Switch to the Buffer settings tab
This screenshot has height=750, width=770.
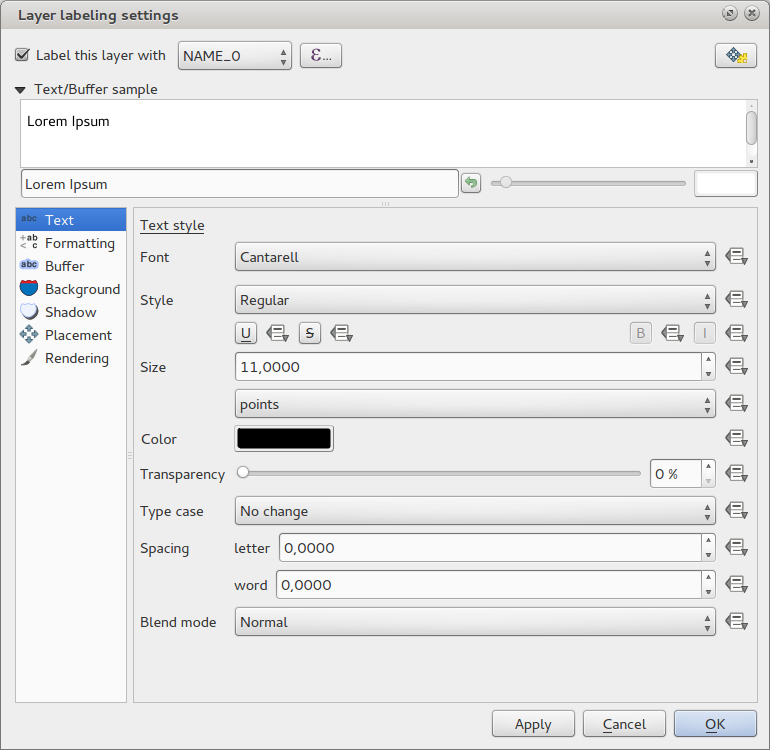(x=64, y=266)
